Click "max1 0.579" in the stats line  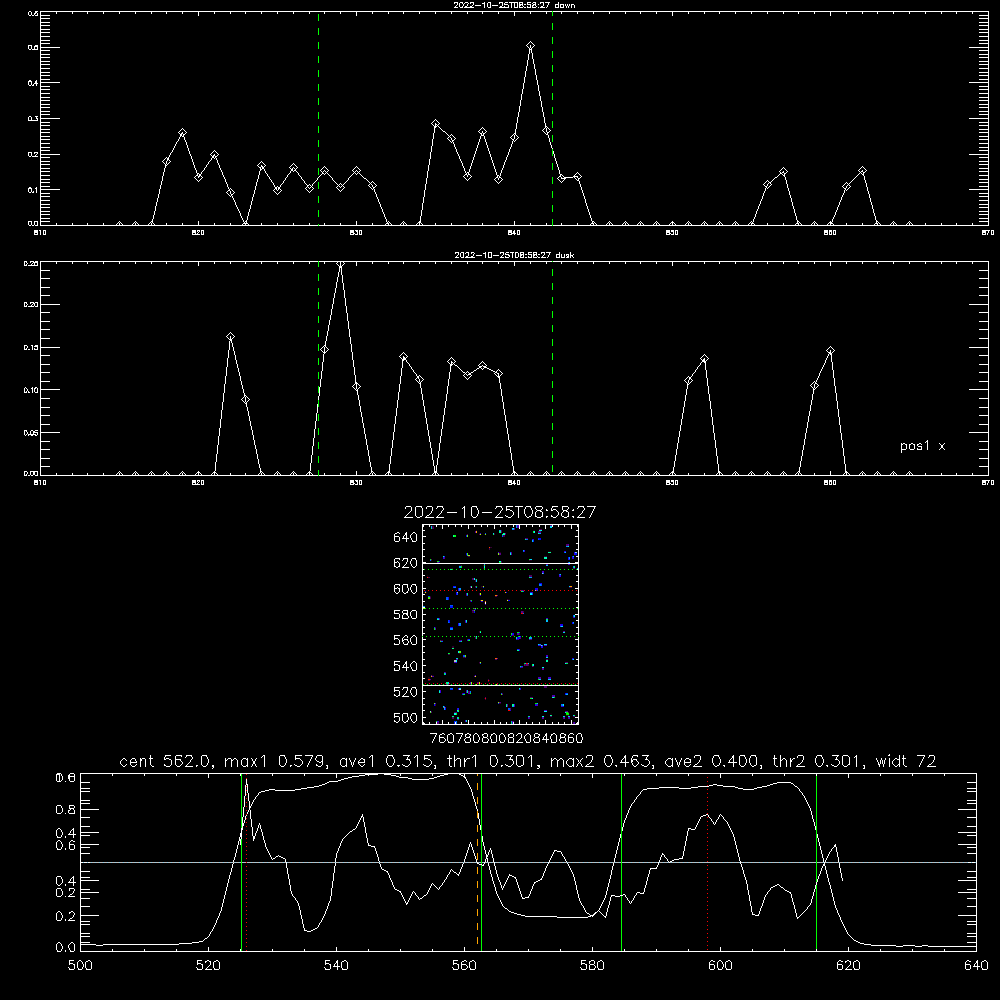(x=275, y=761)
